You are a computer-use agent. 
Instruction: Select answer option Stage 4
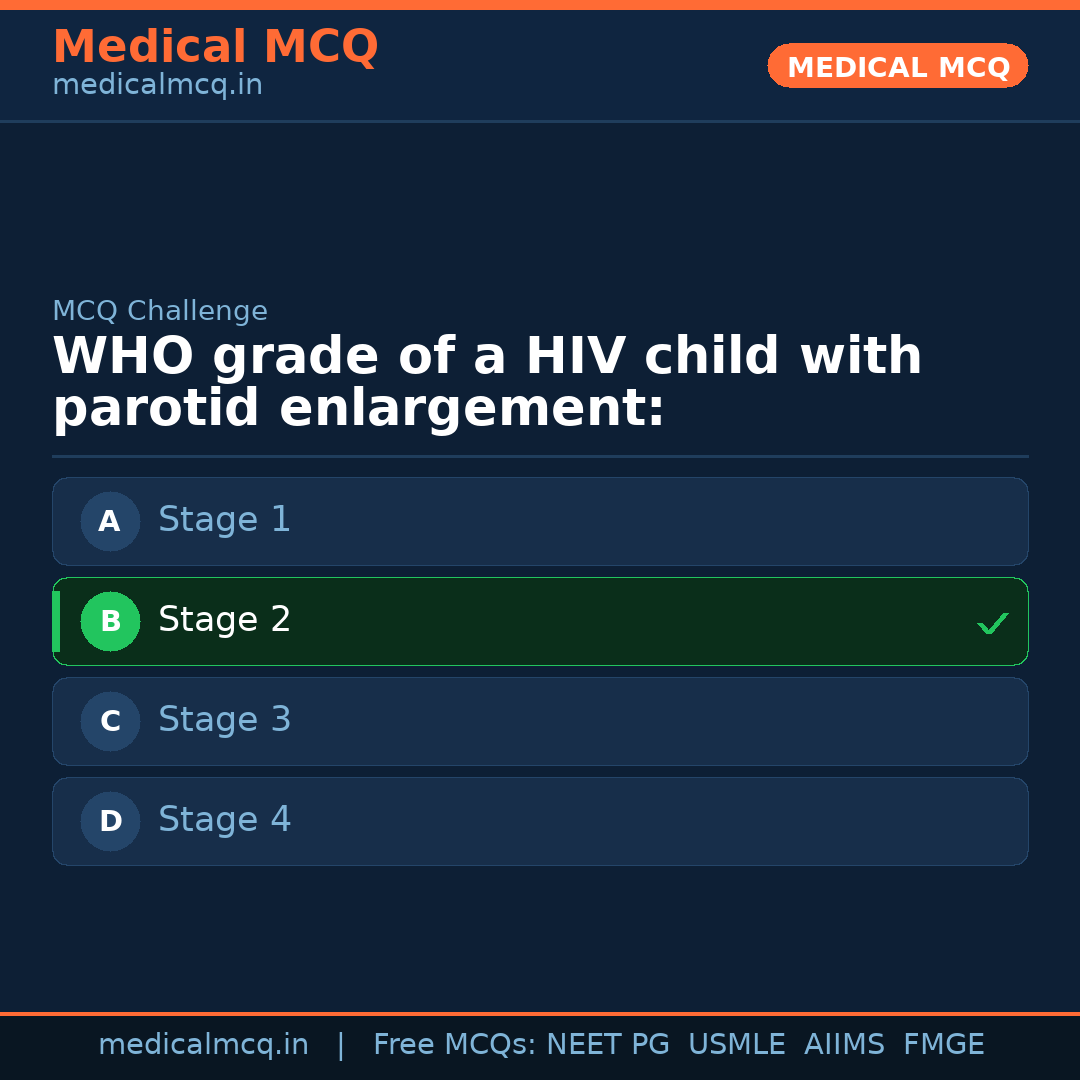click(540, 821)
